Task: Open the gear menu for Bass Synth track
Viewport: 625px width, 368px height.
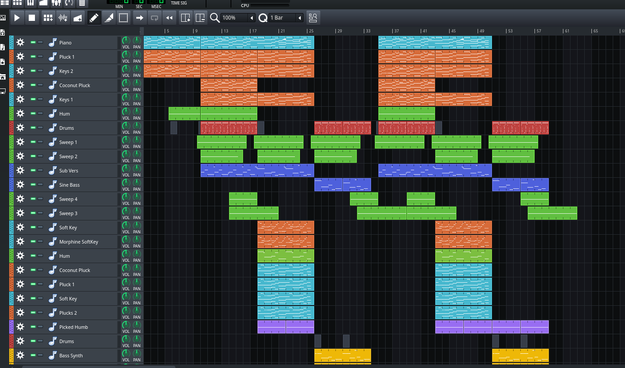Action: [x=20, y=356]
